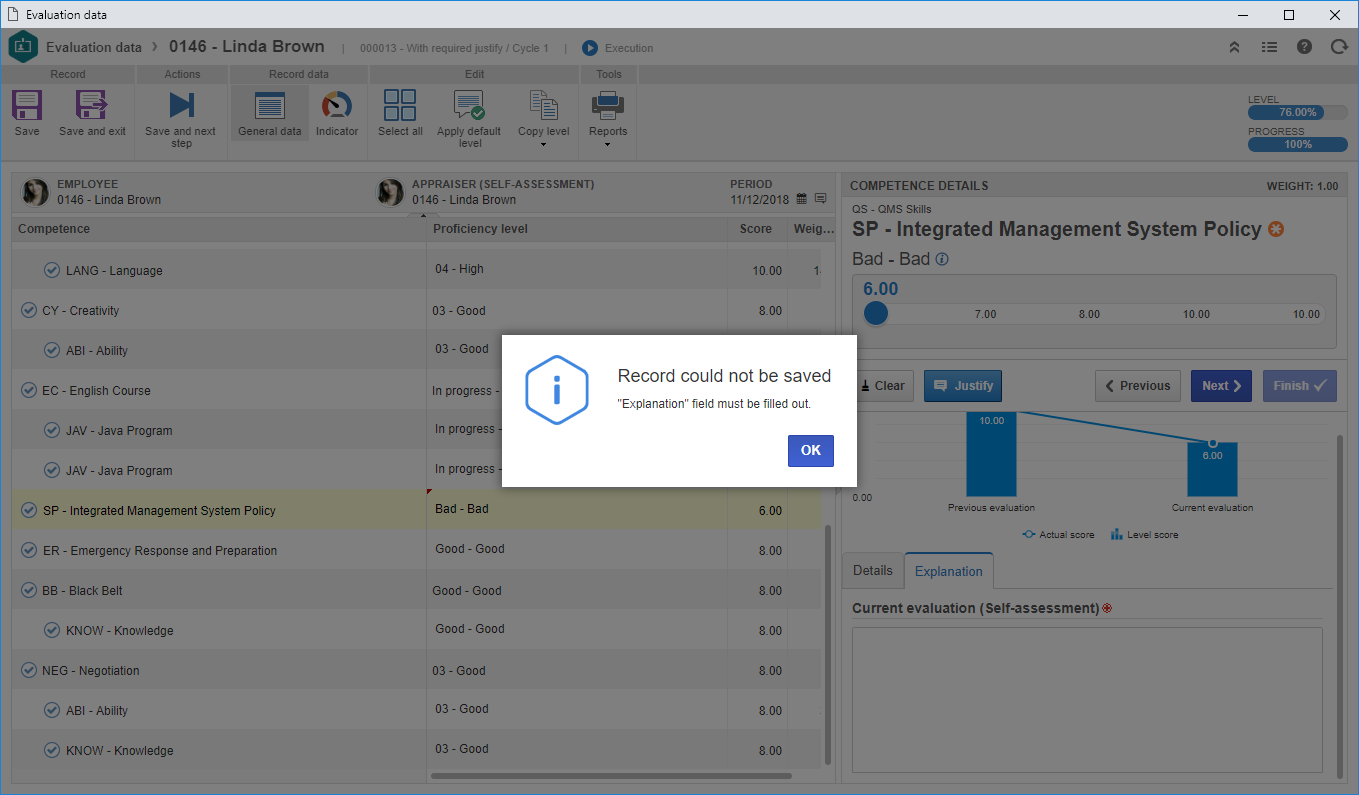The image size is (1359, 795).
Task: Click the competence list horizontal scrollbar
Action: tap(611, 775)
